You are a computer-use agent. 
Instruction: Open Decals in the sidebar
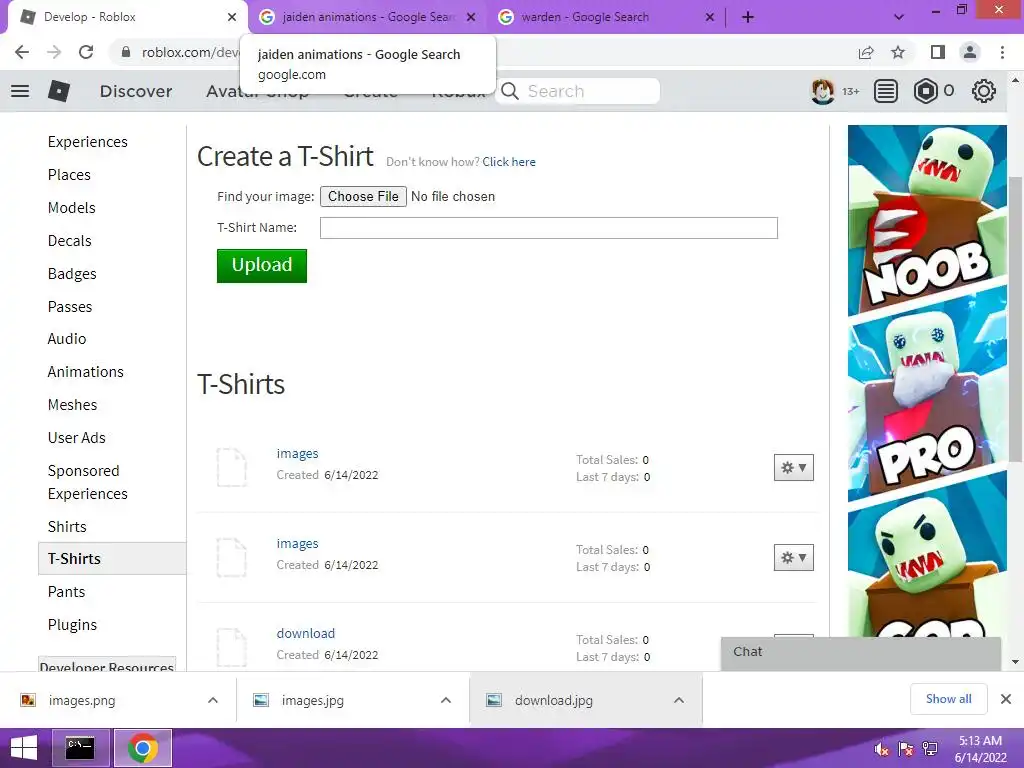70,240
